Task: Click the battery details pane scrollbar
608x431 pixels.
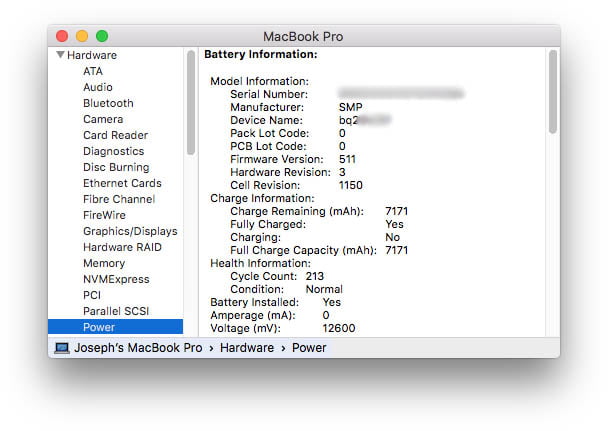Action: click(553, 92)
